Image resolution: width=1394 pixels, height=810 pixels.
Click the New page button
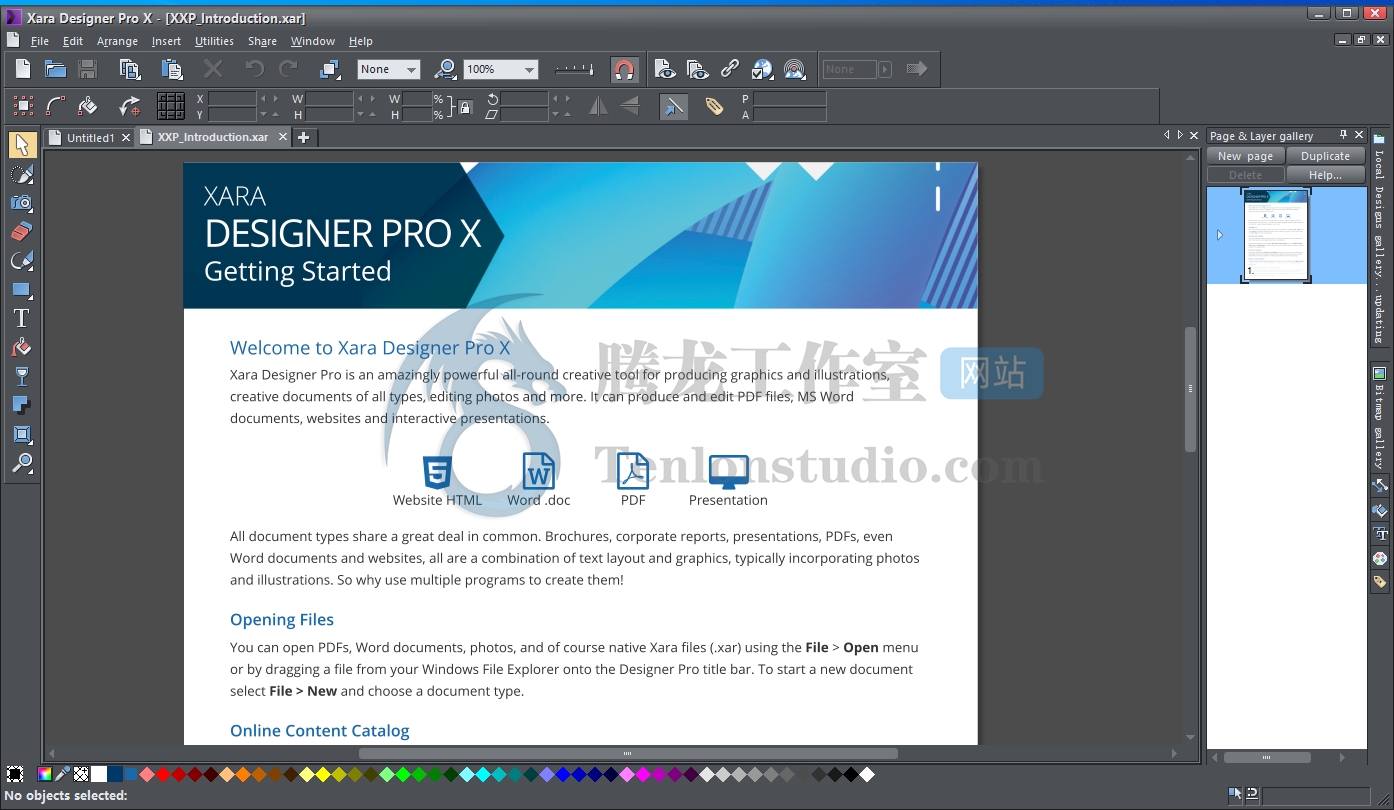pyautogui.click(x=1245, y=156)
